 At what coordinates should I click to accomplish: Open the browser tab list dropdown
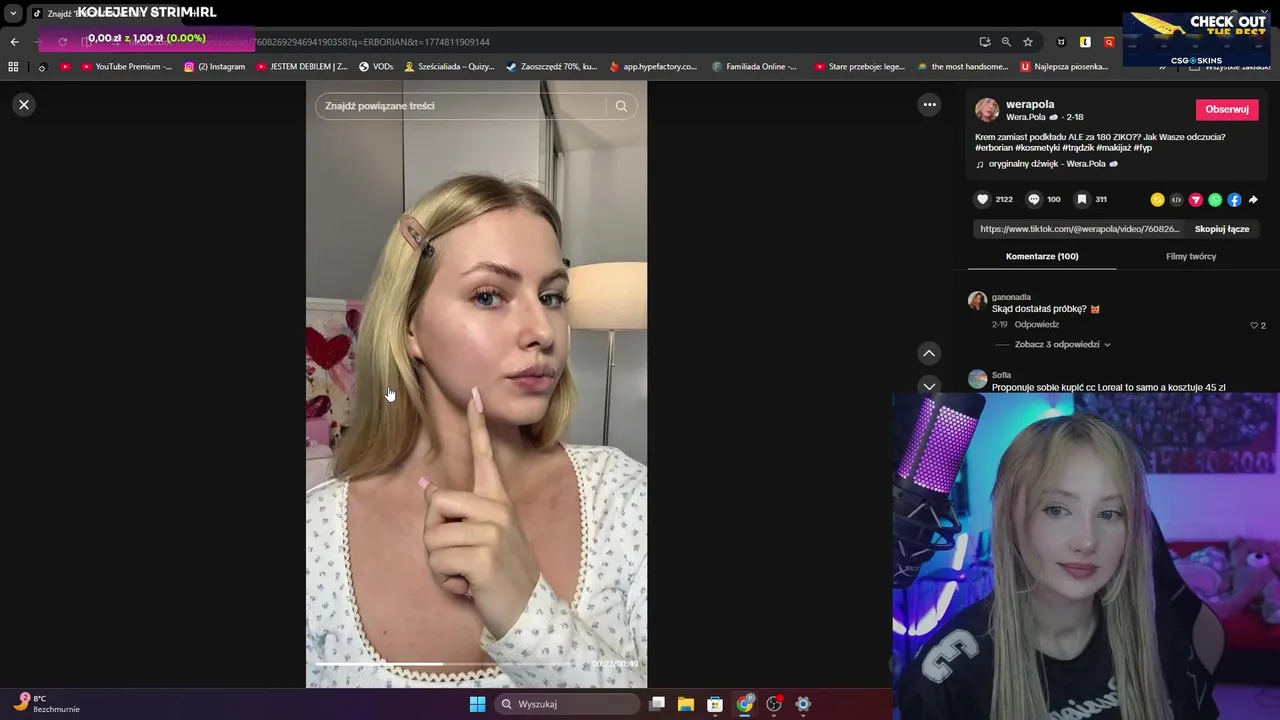point(13,13)
